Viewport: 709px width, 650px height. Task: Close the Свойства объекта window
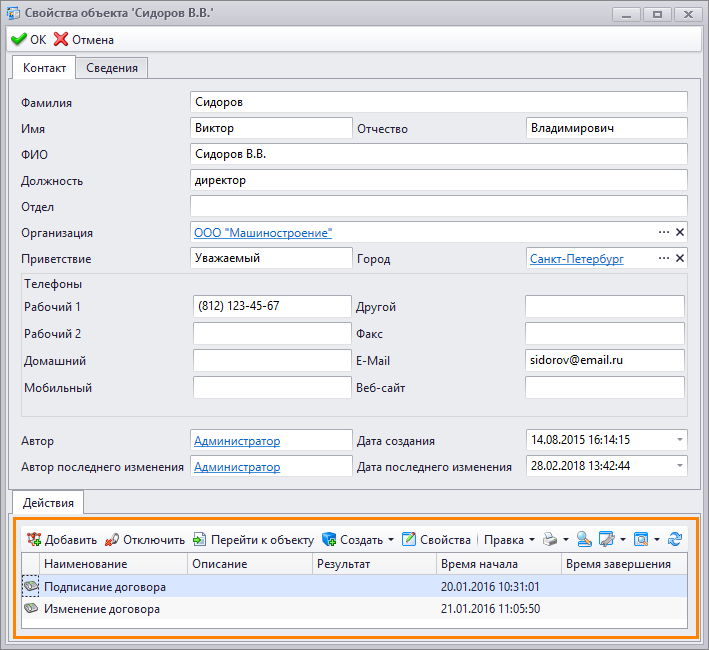coord(688,14)
